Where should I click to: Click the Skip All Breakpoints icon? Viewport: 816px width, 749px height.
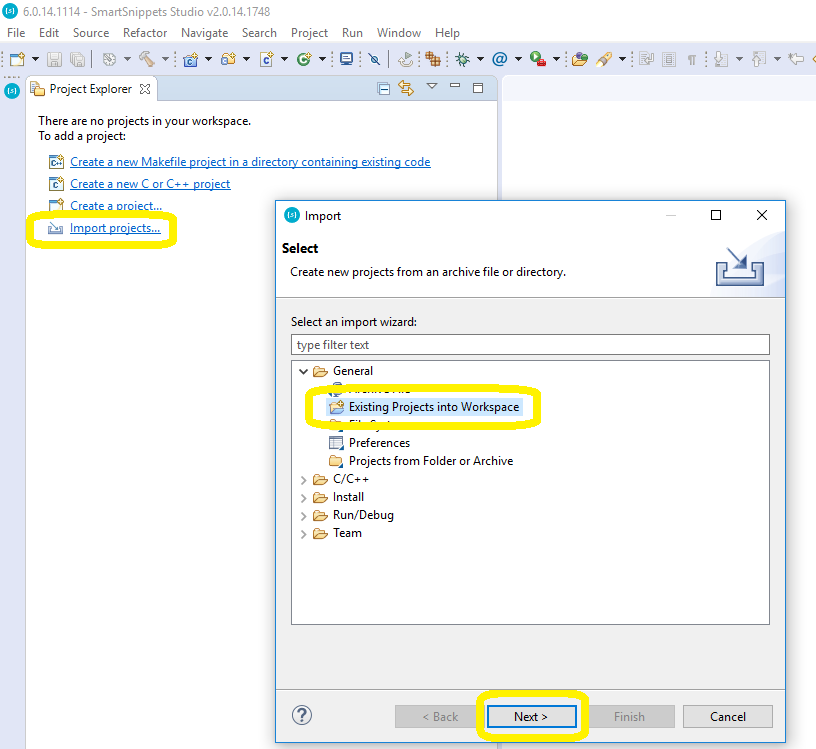(x=374, y=59)
